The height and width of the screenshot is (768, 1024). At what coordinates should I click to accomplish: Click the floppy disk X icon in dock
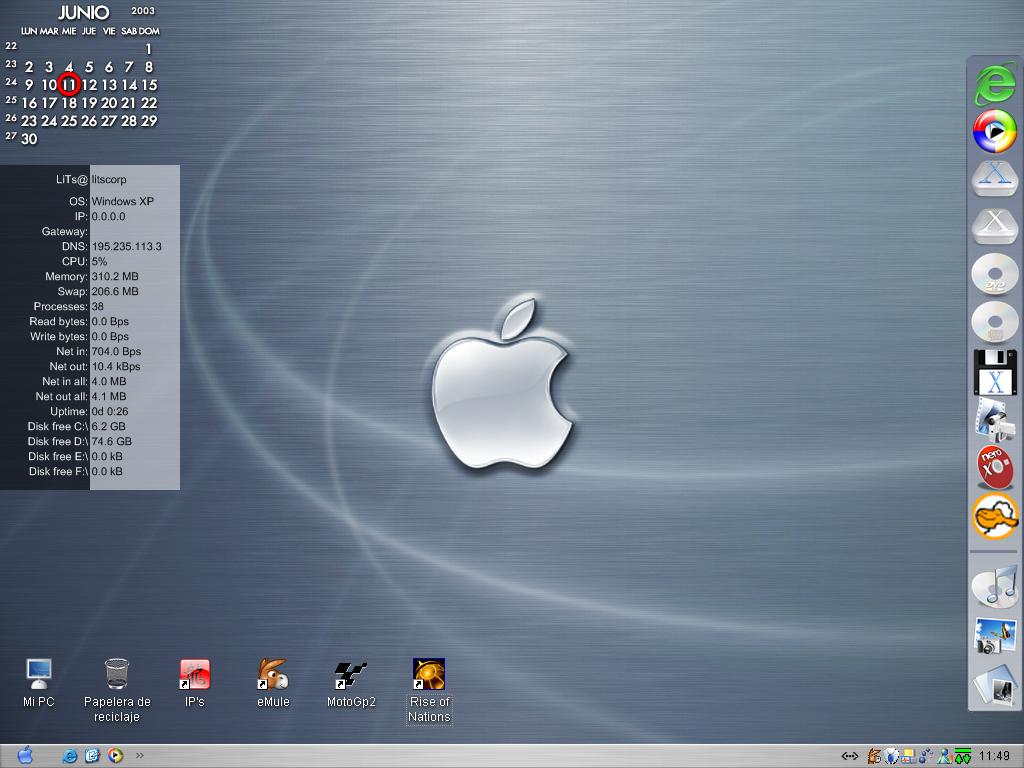coord(994,372)
